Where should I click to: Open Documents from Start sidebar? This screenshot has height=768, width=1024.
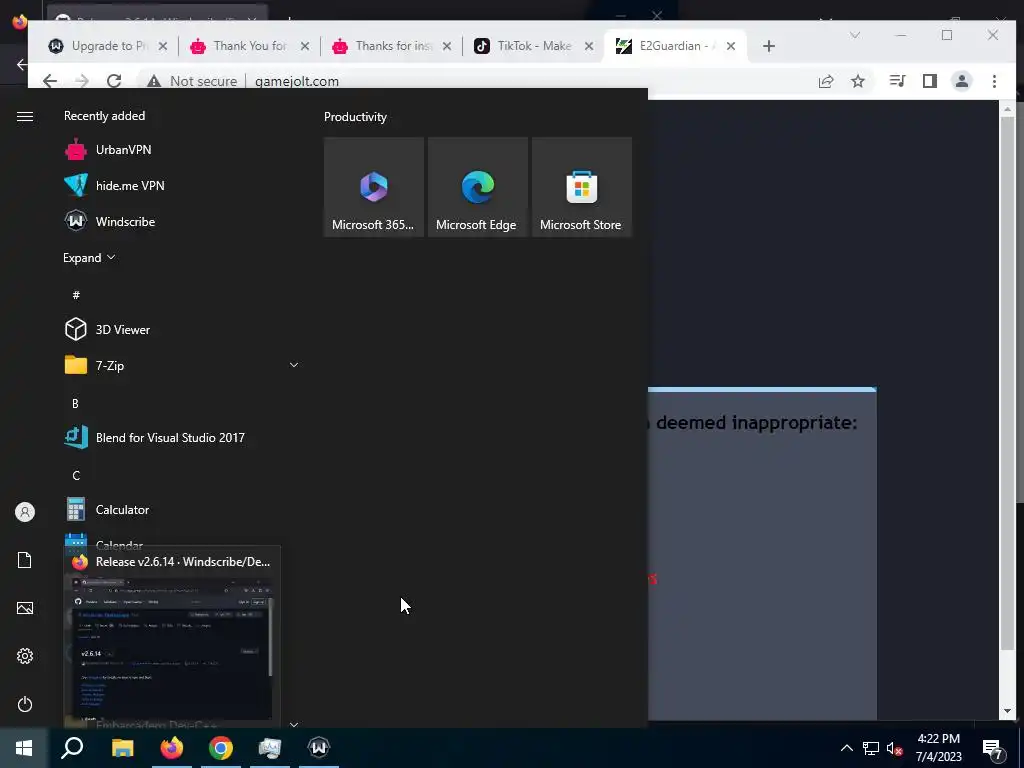pyautogui.click(x=25, y=560)
